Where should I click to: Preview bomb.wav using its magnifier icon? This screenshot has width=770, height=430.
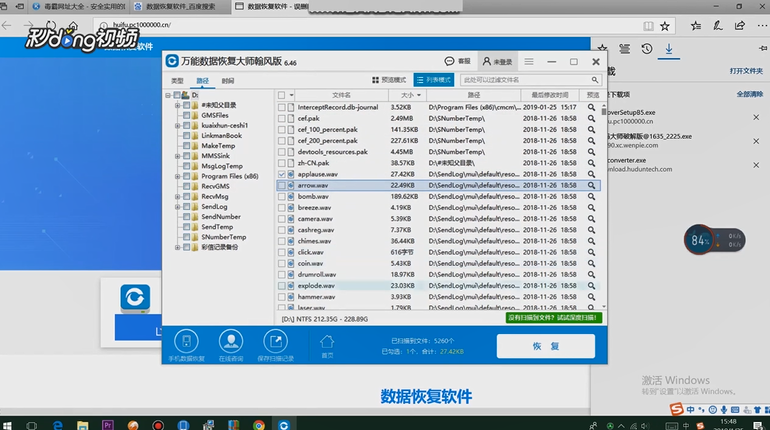coord(591,196)
